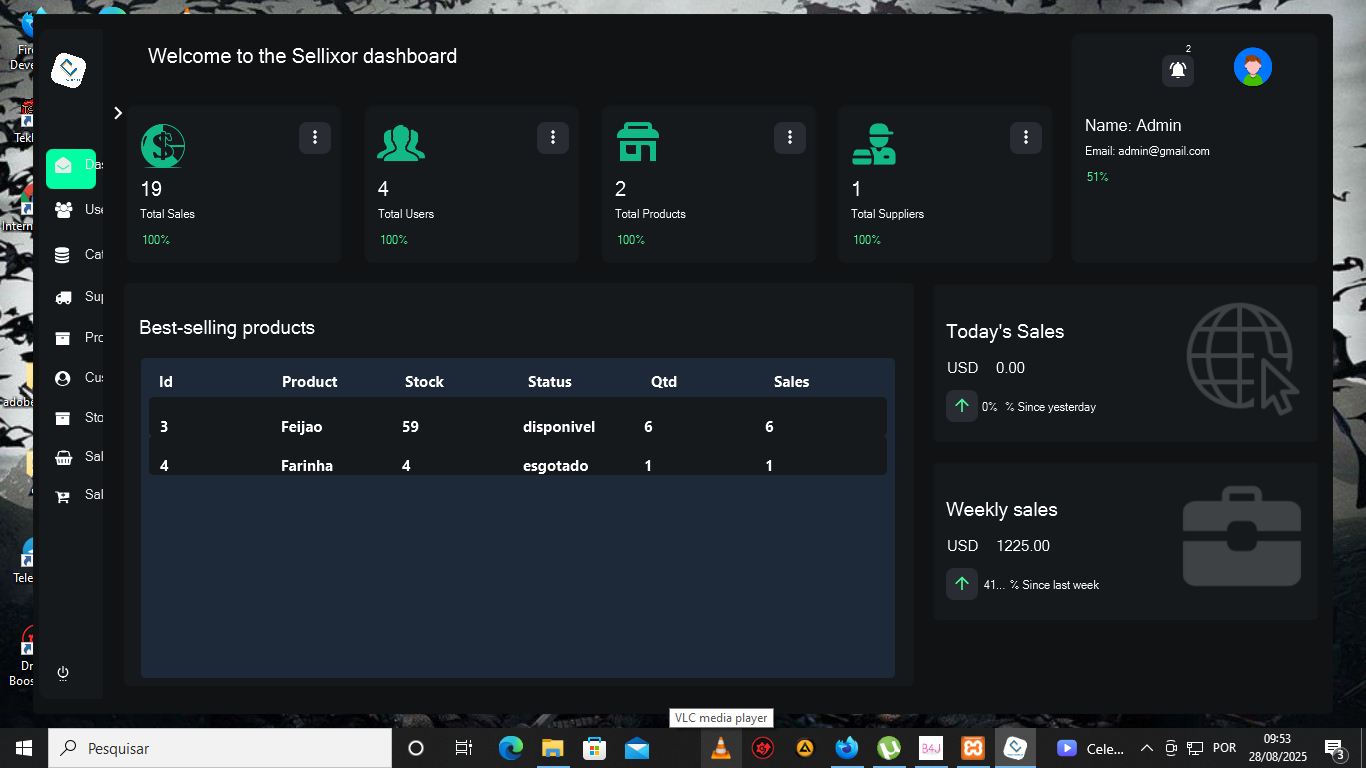Image resolution: width=1366 pixels, height=768 pixels.
Task: Click the Total Sales dollar globe icon
Action: (163, 145)
